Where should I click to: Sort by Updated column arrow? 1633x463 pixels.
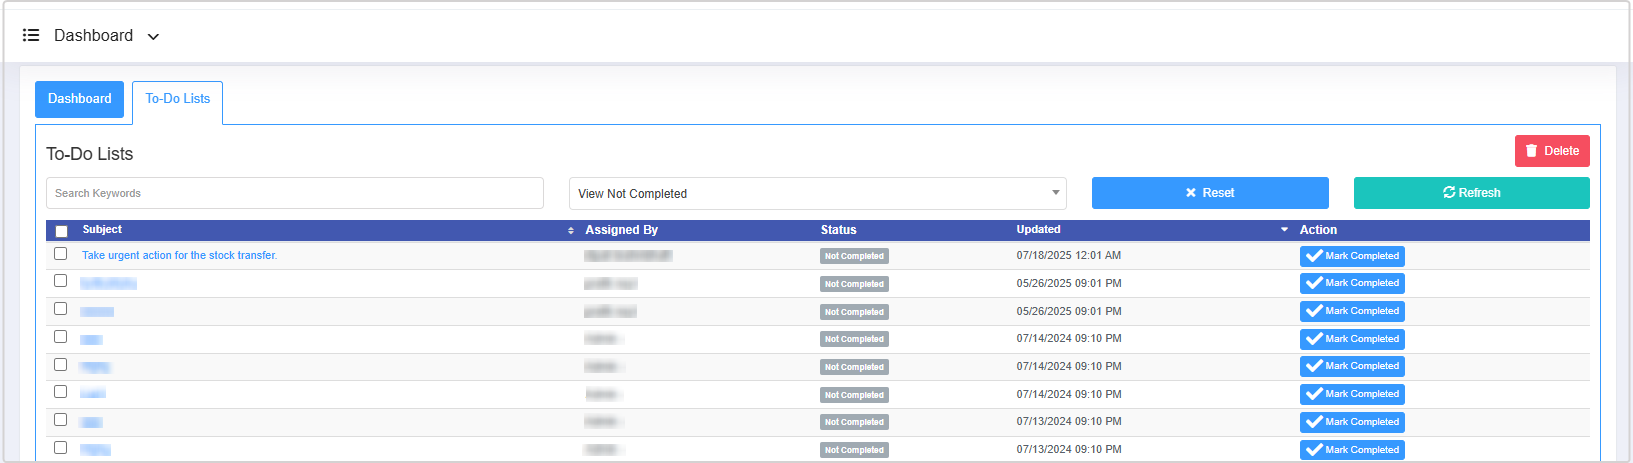pyautogui.click(x=1284, y=230)
